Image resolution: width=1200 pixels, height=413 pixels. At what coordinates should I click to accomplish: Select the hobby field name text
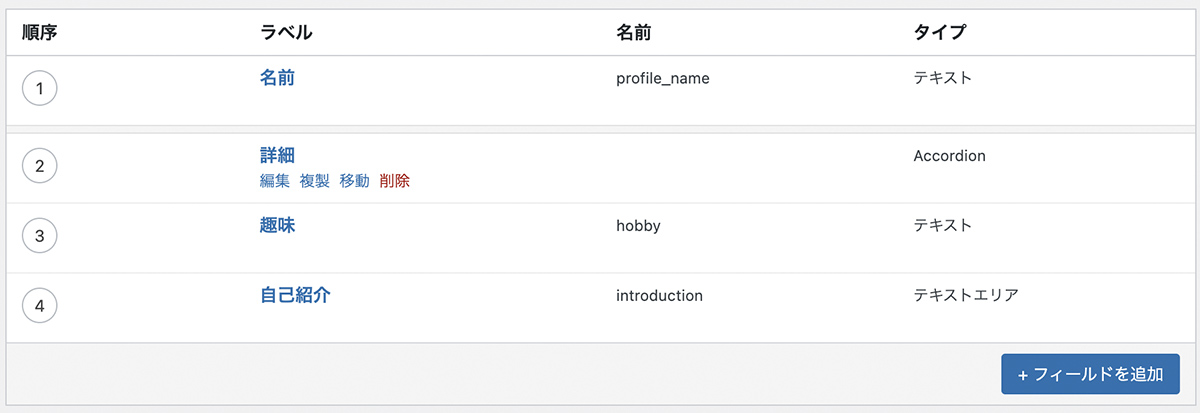[638, 226]
